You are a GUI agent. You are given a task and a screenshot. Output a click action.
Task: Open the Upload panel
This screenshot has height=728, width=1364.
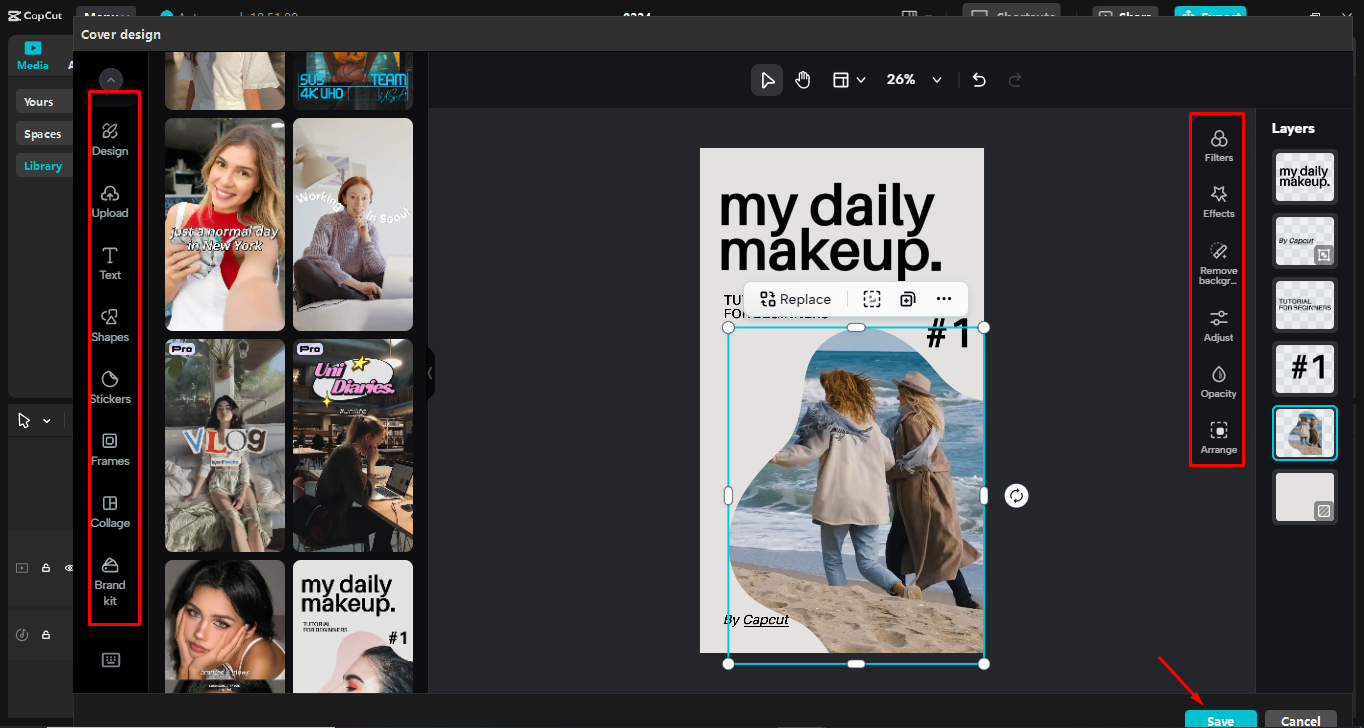(110, 200)
